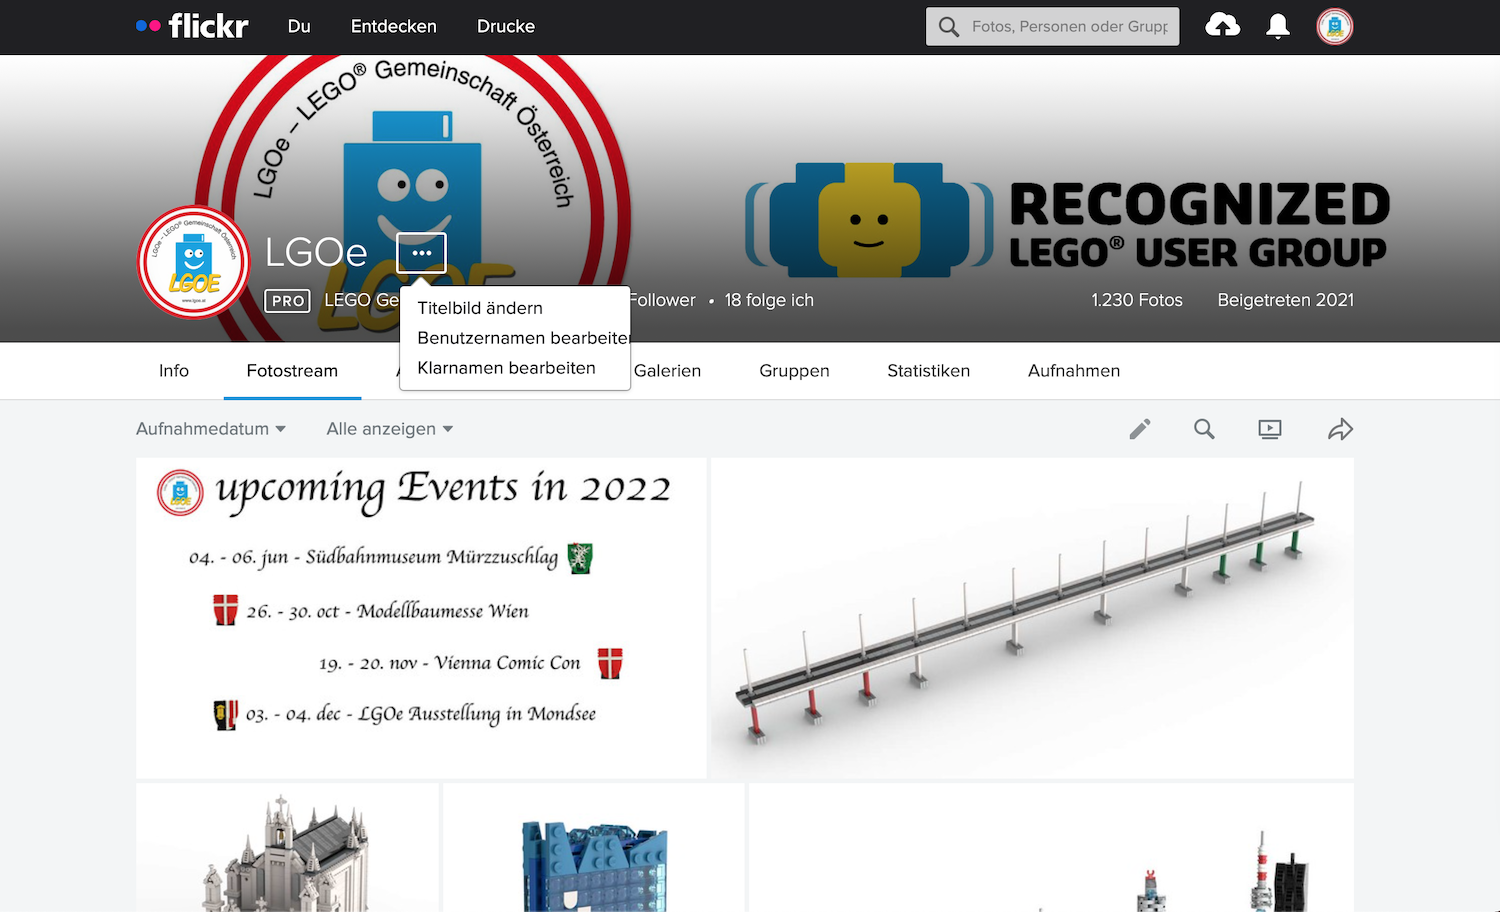The image size is (1500, 912).
Task: Open the Galerien tab
Action: [x=667, y=371]
